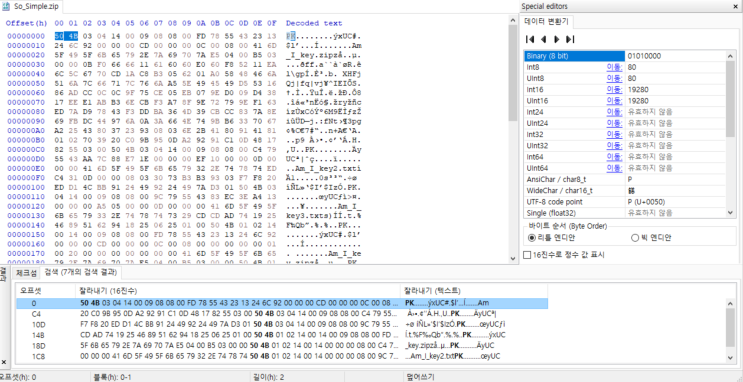This screenshot has width=743, height=382.
Task: Select the UTF-8 code point row
Action: coord(625,201)
